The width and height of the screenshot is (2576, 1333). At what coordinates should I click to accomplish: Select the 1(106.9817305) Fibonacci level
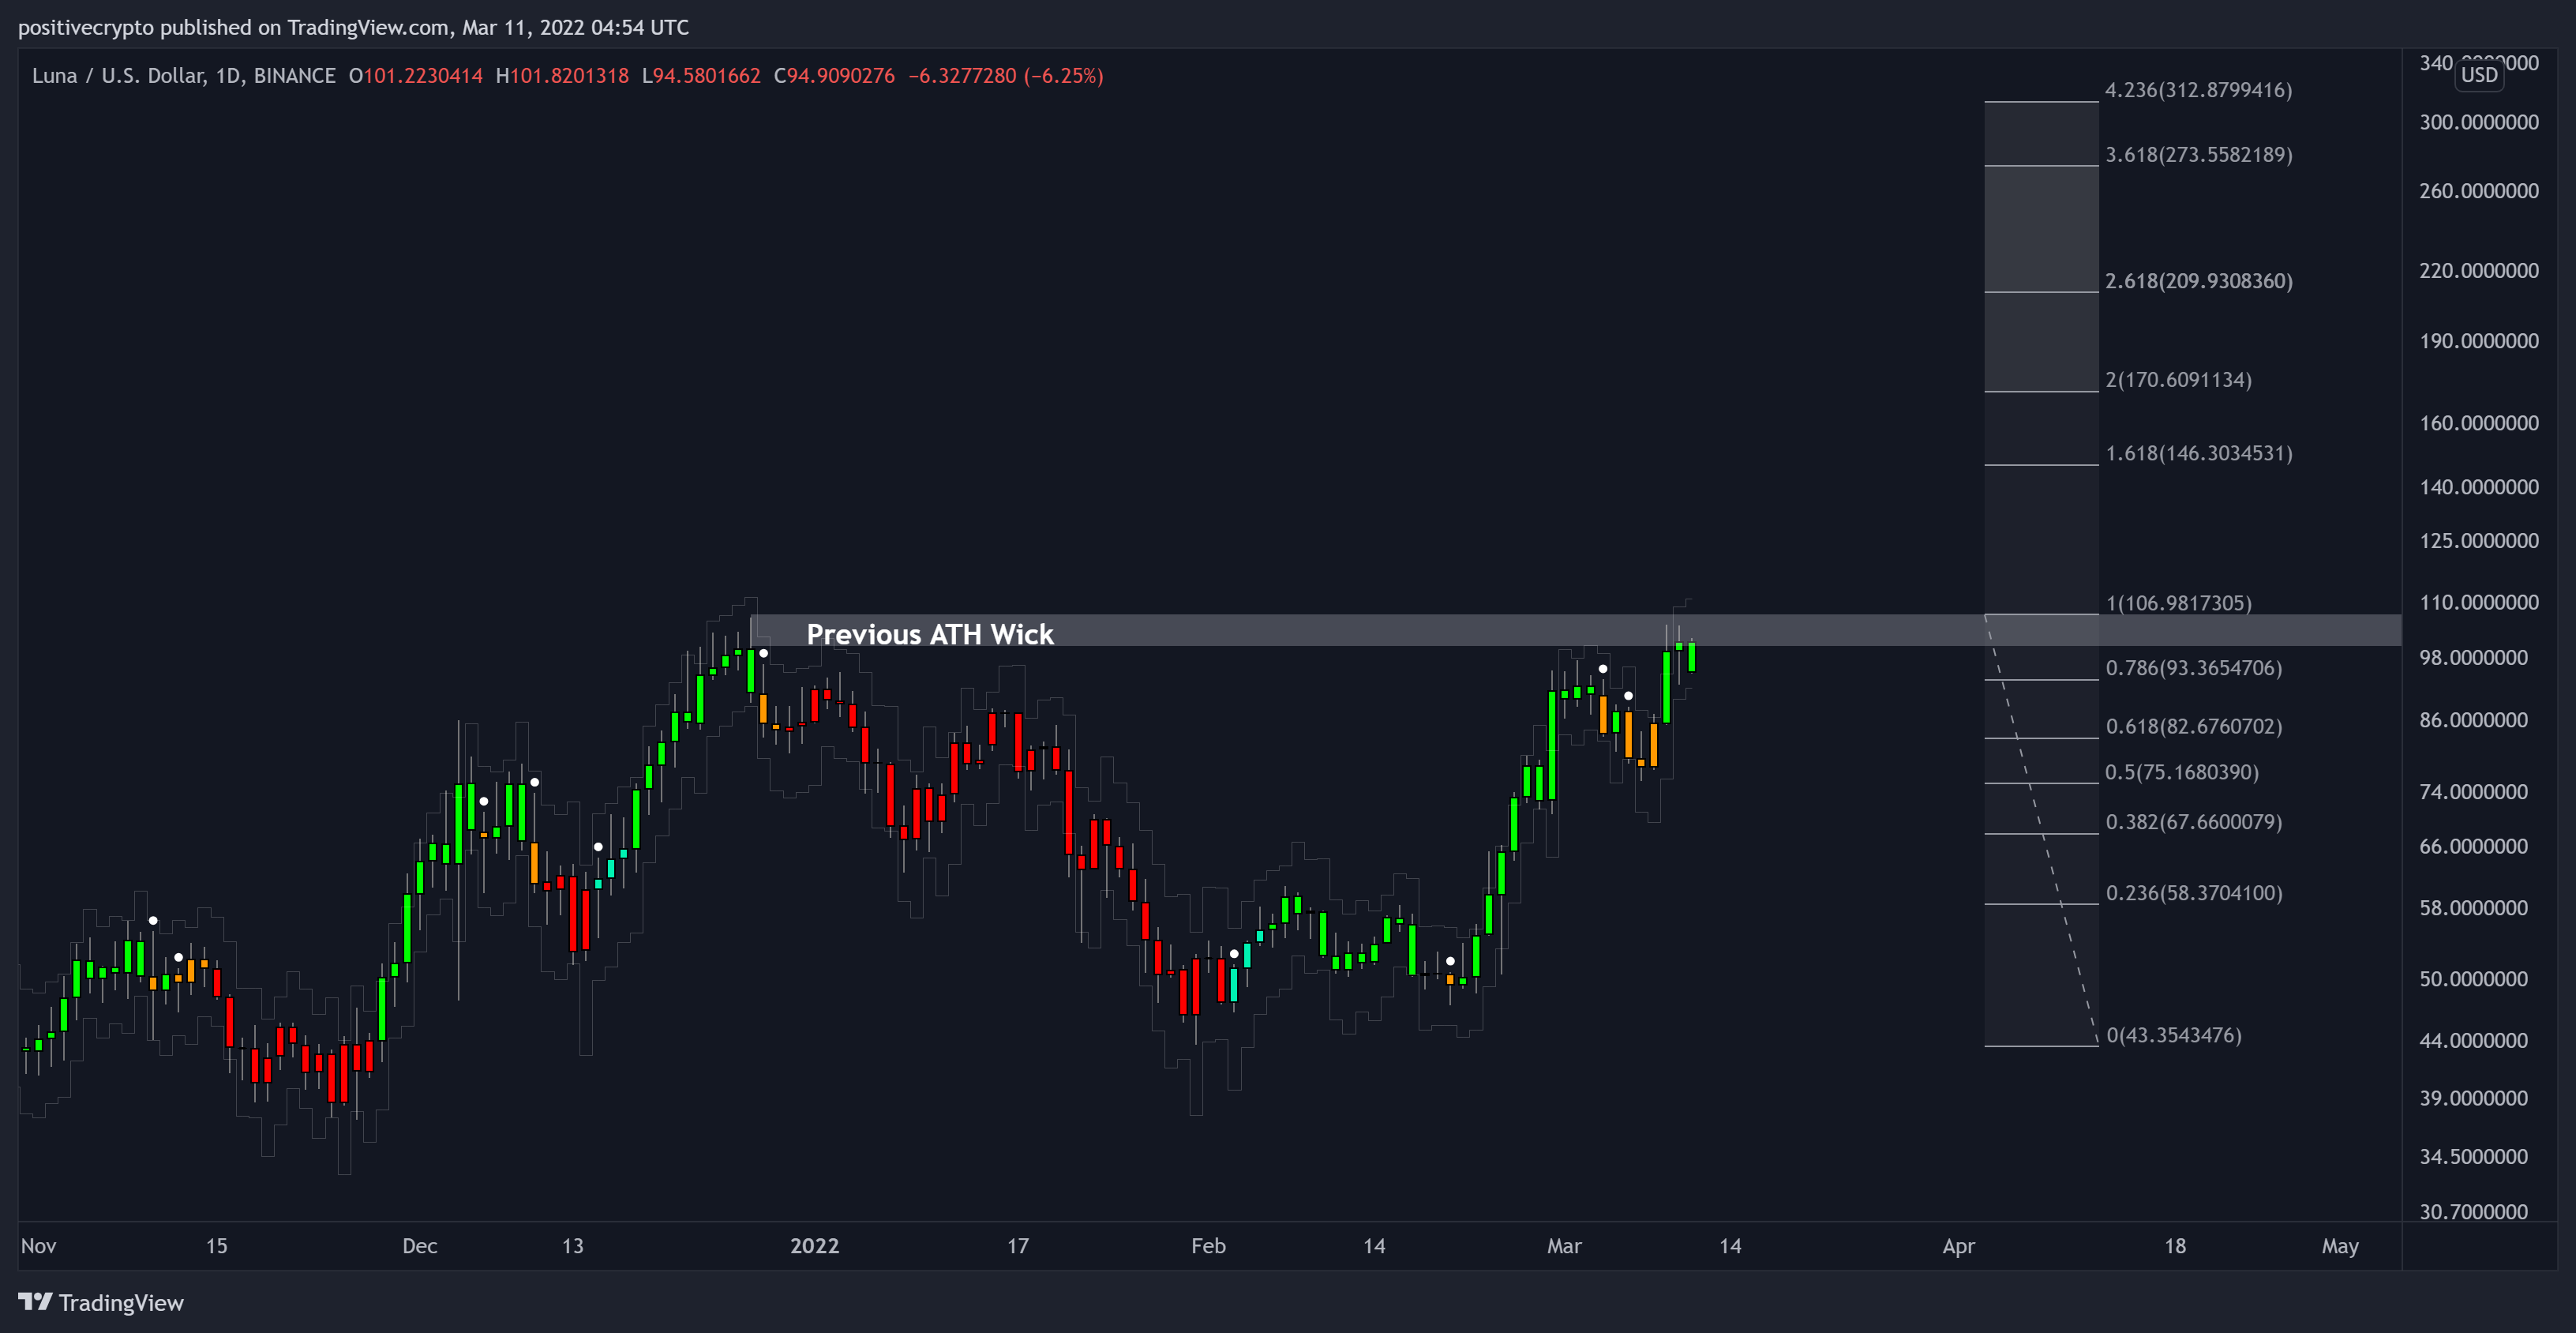click(x=2178, y=603)
